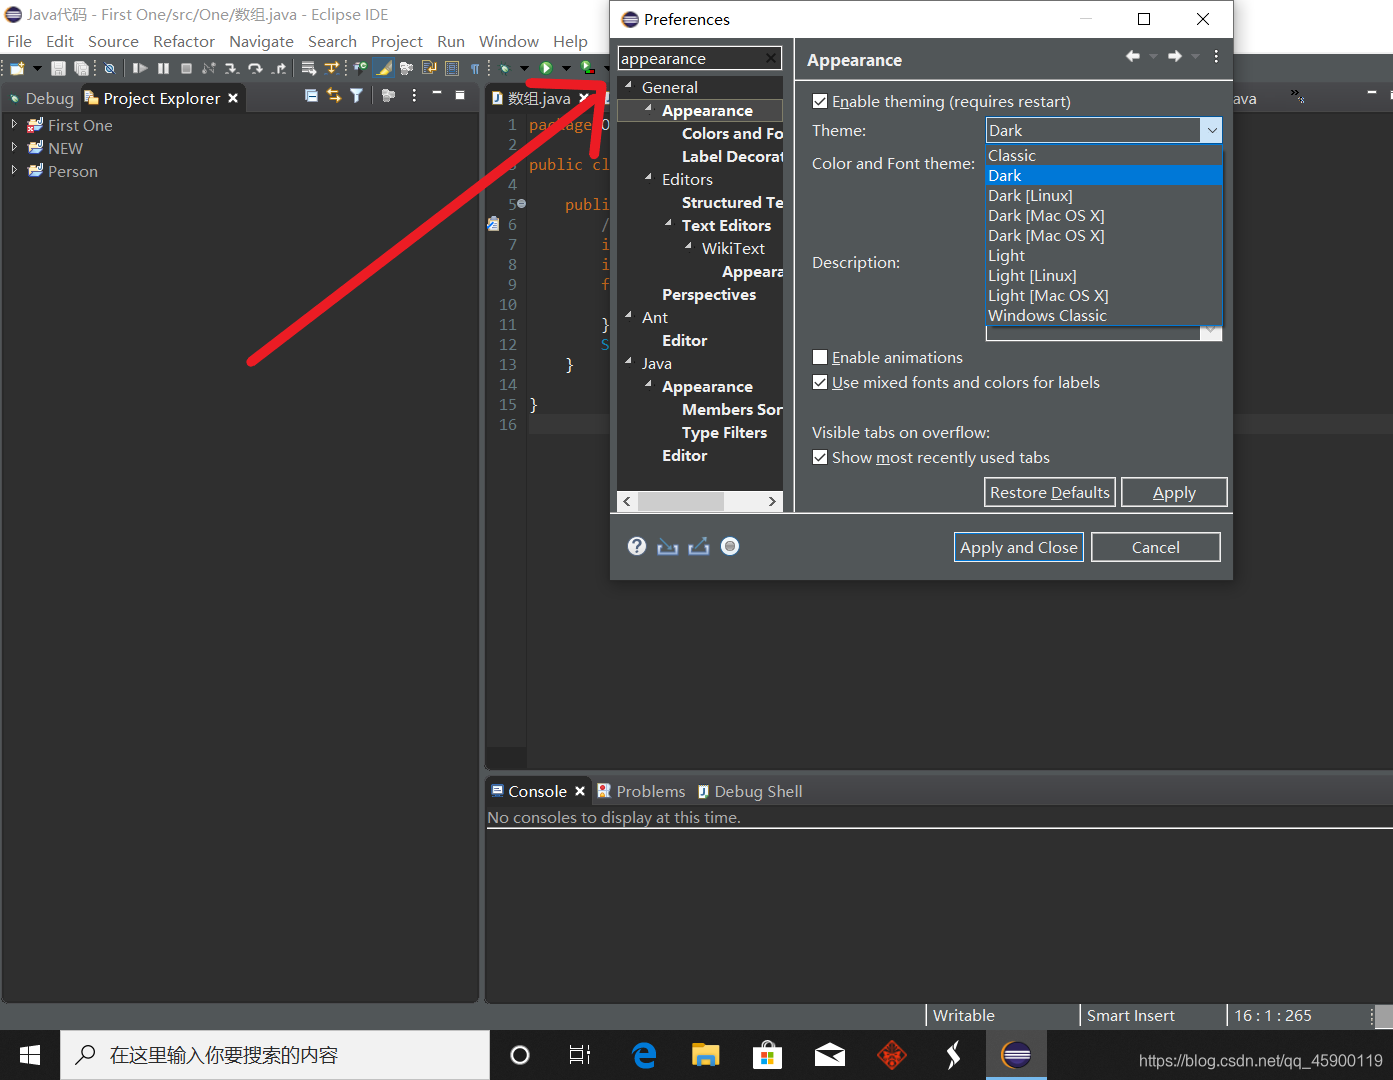Click the Import preferences icon
Image resolution: width=1393 pixels, height=1080 pixels.
668,546
